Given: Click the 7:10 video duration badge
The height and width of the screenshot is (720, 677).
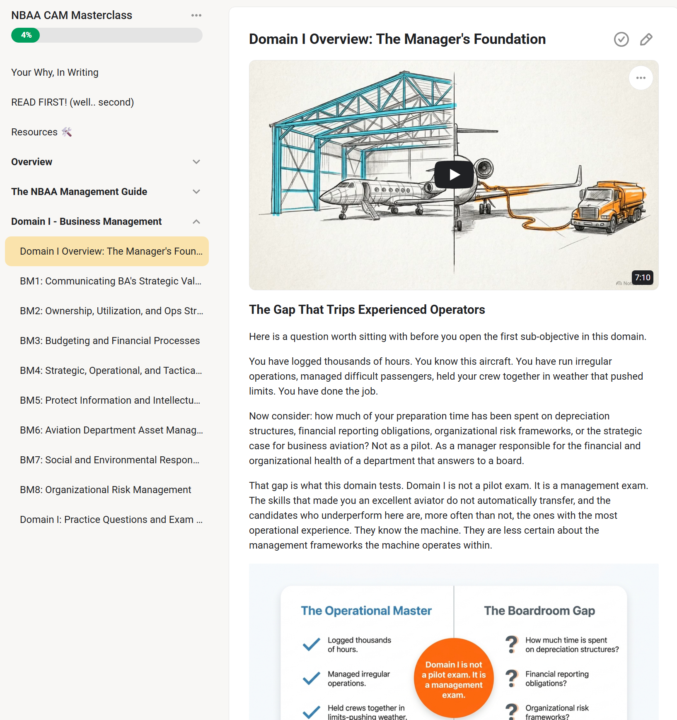Looking at the screenshot, I should (x=642, y=277).
